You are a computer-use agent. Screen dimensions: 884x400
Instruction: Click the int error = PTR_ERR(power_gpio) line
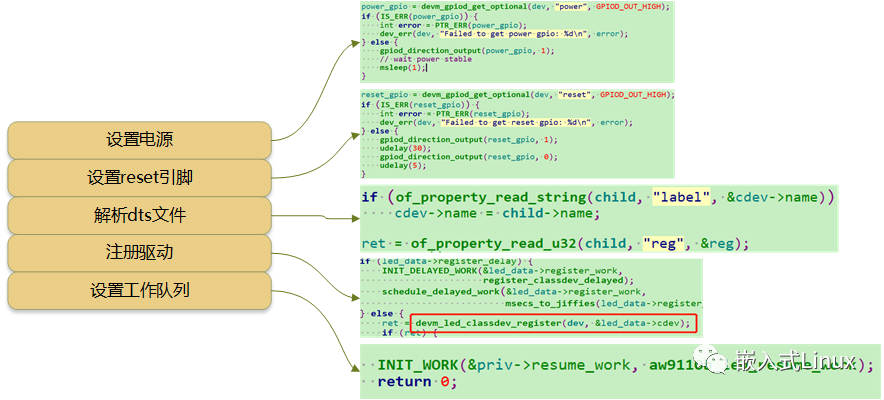click(x=453, y=24)
